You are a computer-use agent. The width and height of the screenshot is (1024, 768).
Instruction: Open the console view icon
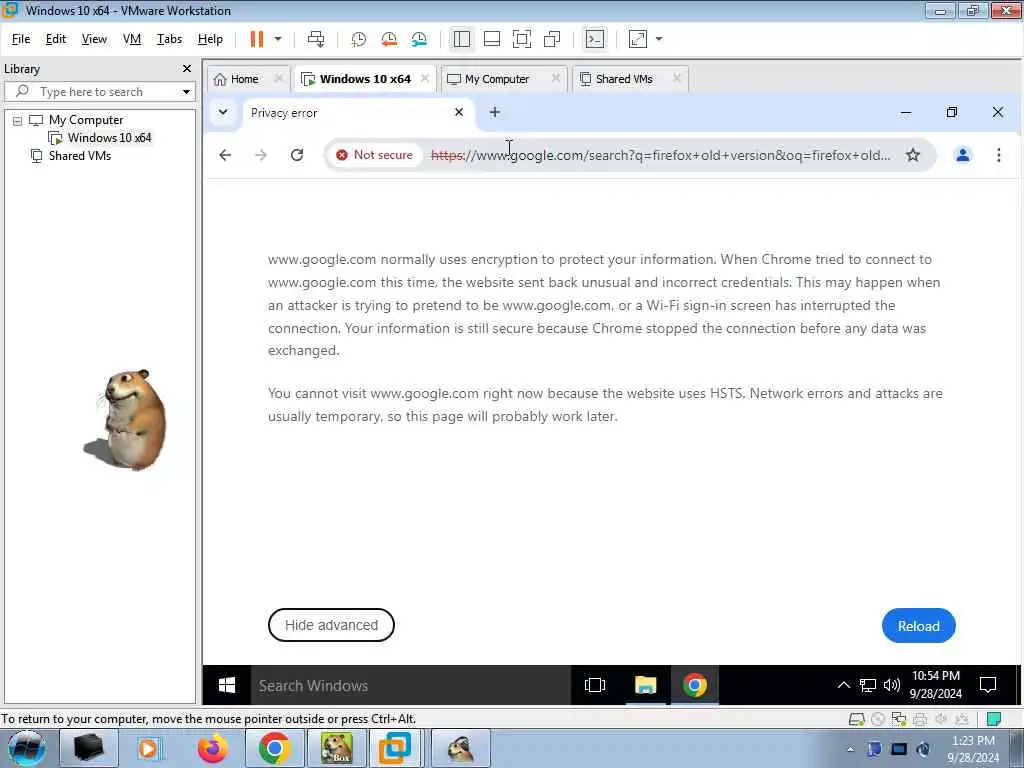pos(595,39)
